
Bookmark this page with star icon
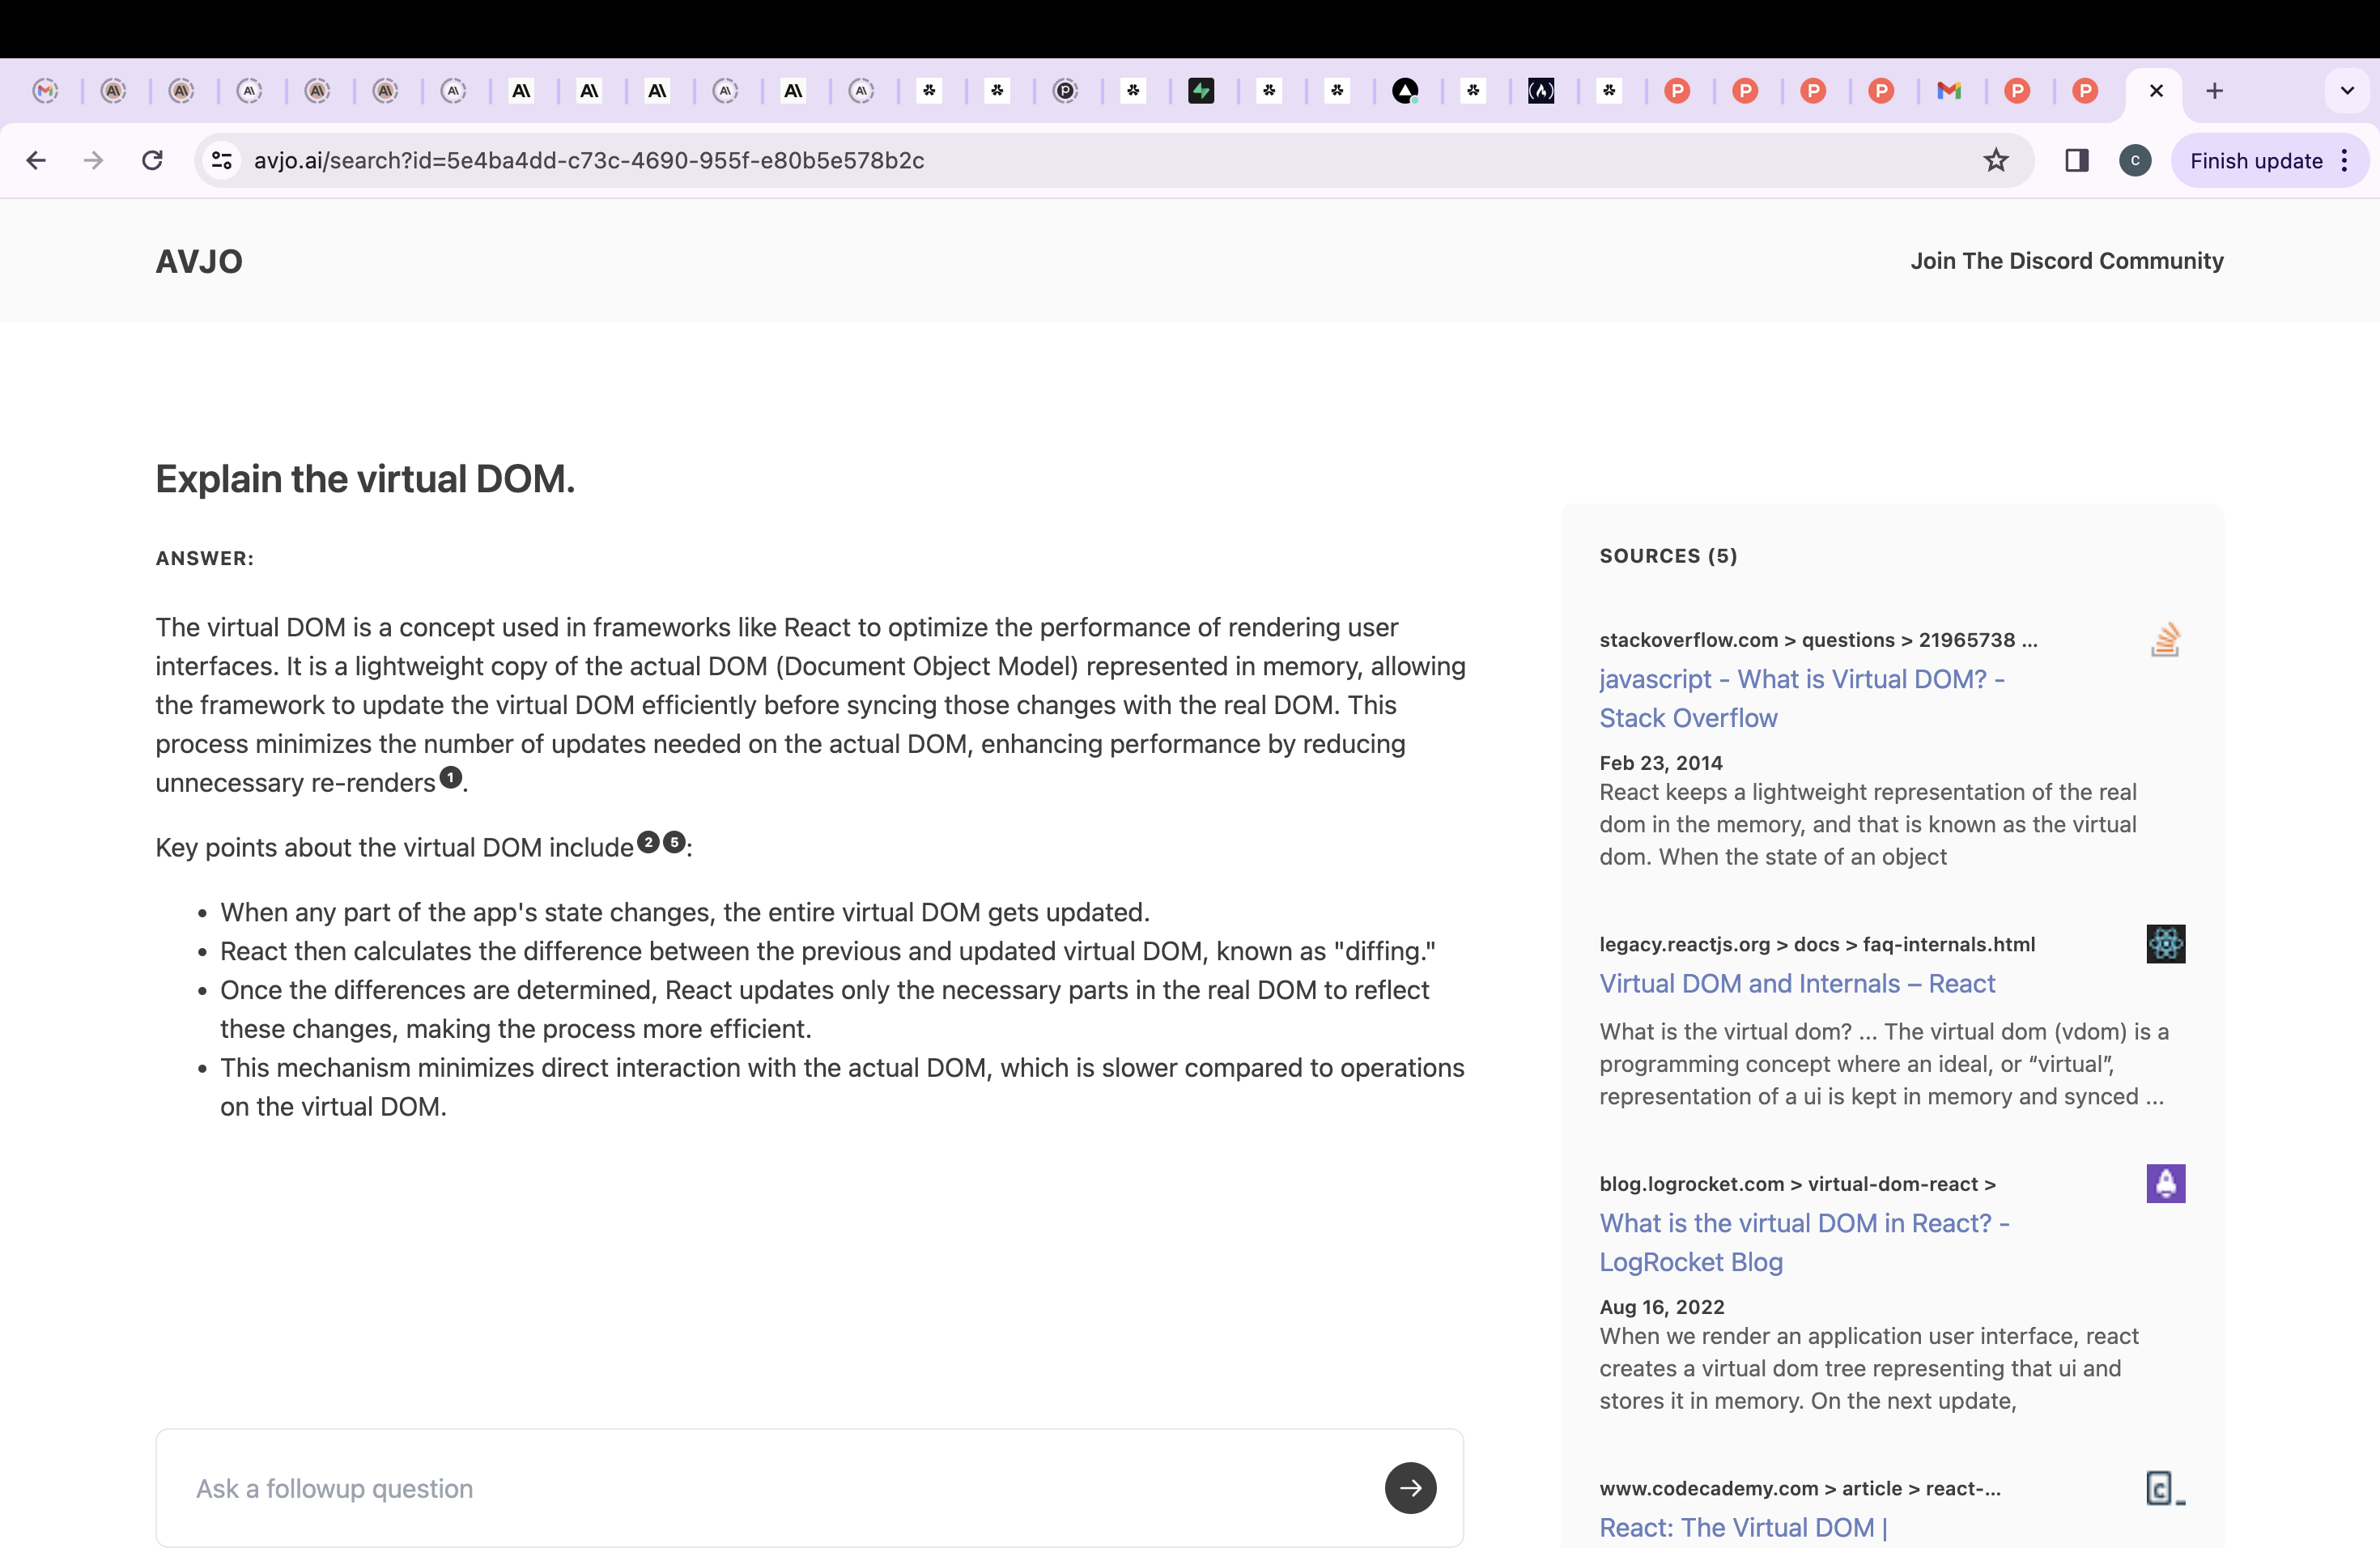point(1996,161)
